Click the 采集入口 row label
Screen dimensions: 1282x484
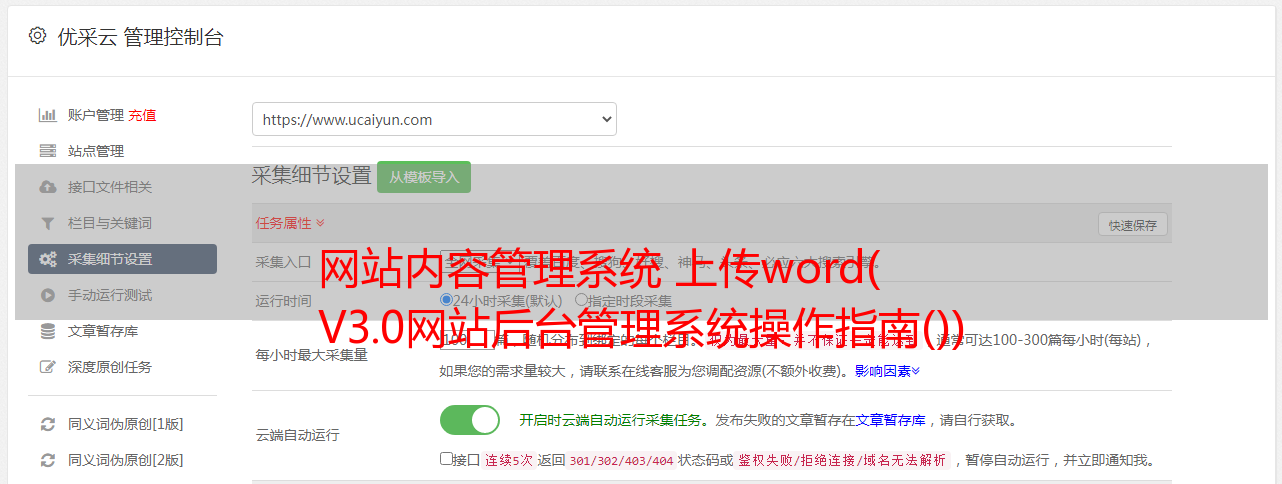tap(283, 262)
